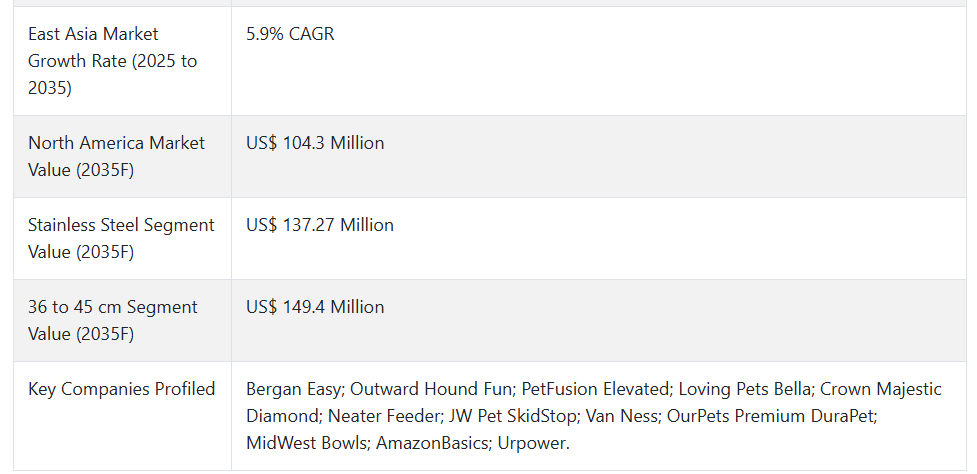Click the OurPets Premium DuraPet text
The height and width of the screenshot is (474, 977).
click(771, 415)
